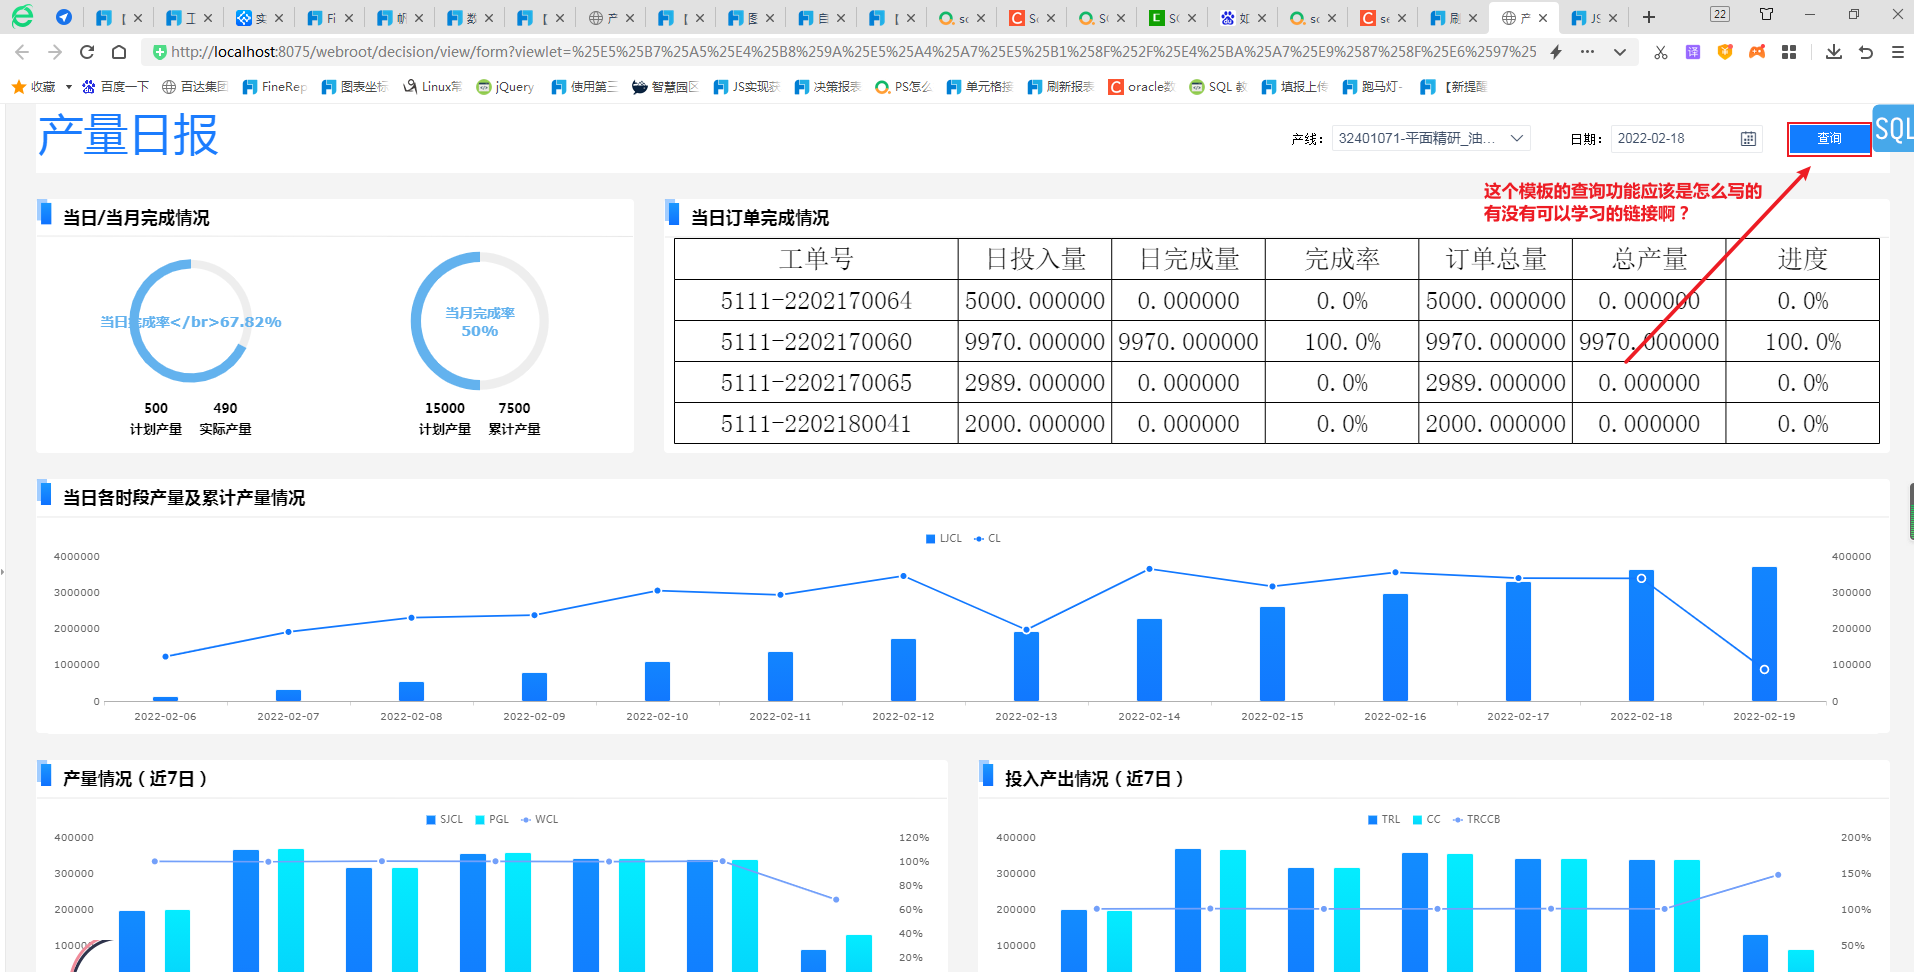Toggle the WCL legend series
This screenshot has width=1914, height=972.
[539, 819]
